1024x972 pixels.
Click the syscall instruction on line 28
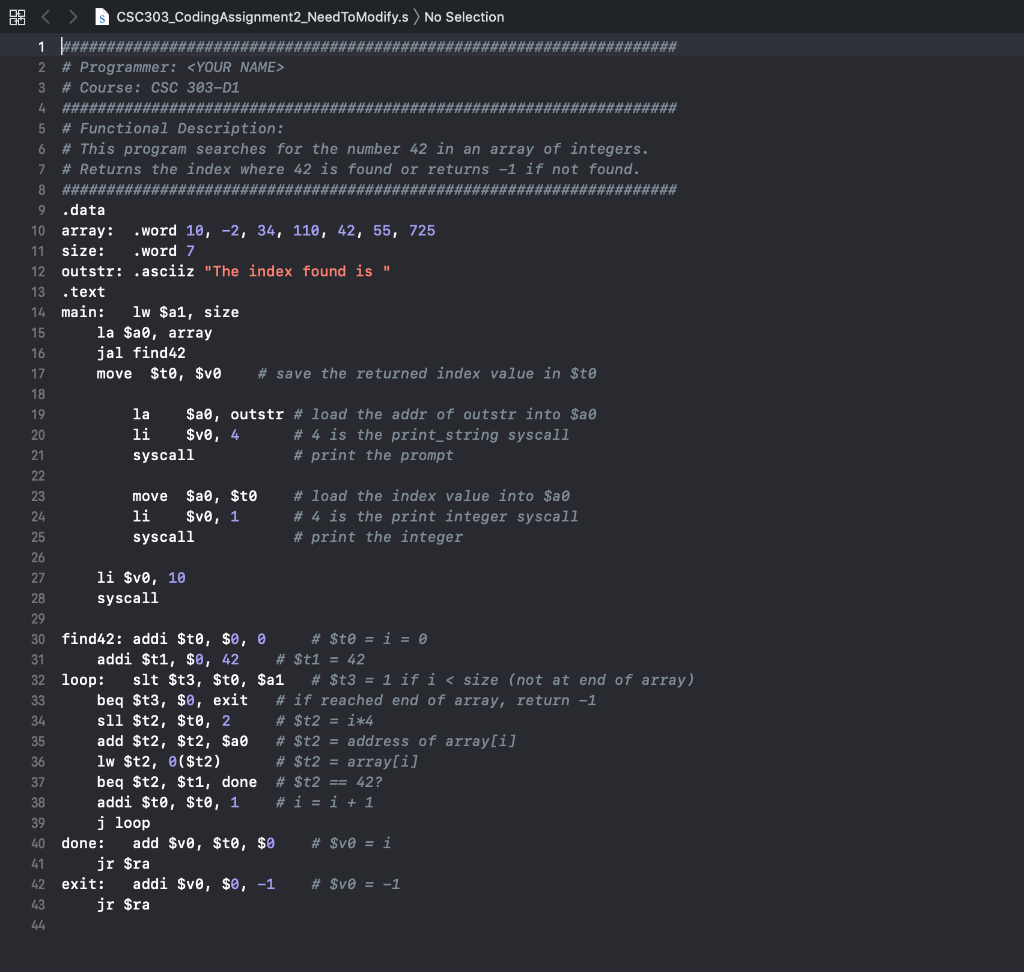[x=128, y=598]
